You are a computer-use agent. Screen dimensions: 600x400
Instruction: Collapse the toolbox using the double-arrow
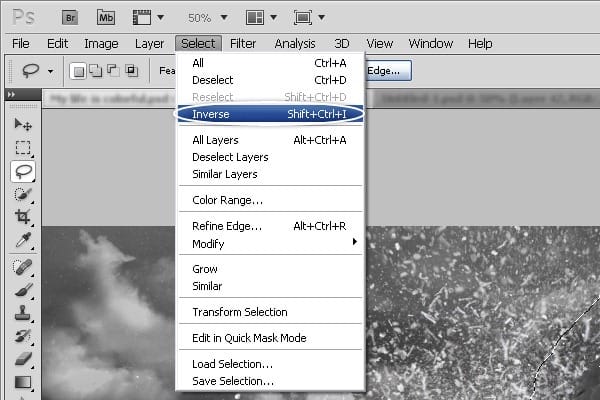tap(11, 94)
